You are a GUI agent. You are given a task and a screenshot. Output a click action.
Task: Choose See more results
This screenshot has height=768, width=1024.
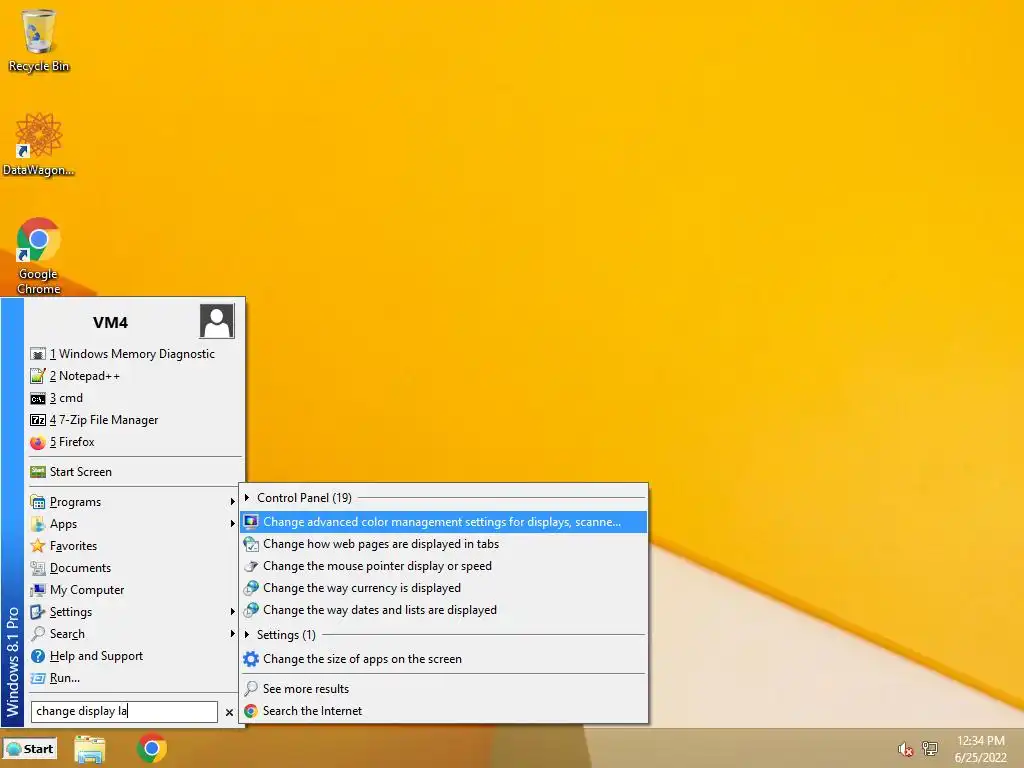[x=444, y=689]
